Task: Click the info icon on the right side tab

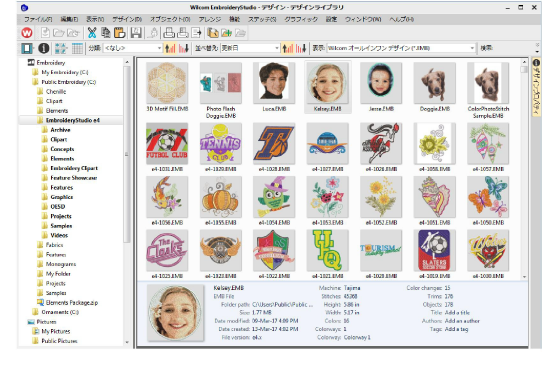Action: coord(536,63)
